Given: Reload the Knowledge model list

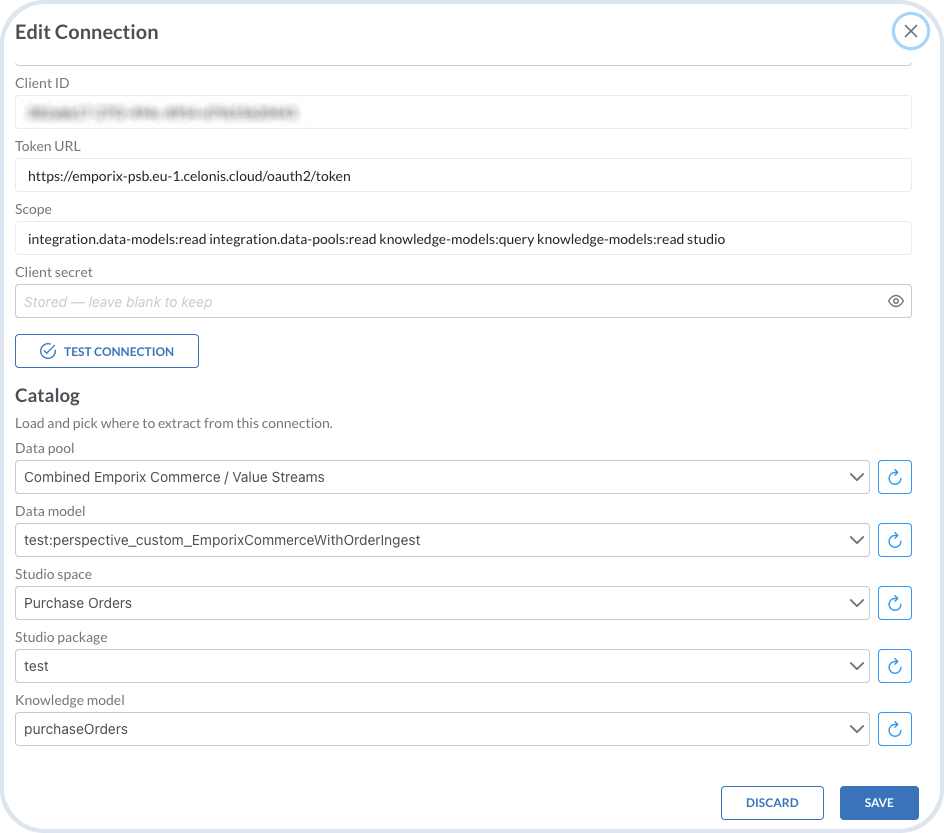Looking at the screenshot, I should coord(895,729).
